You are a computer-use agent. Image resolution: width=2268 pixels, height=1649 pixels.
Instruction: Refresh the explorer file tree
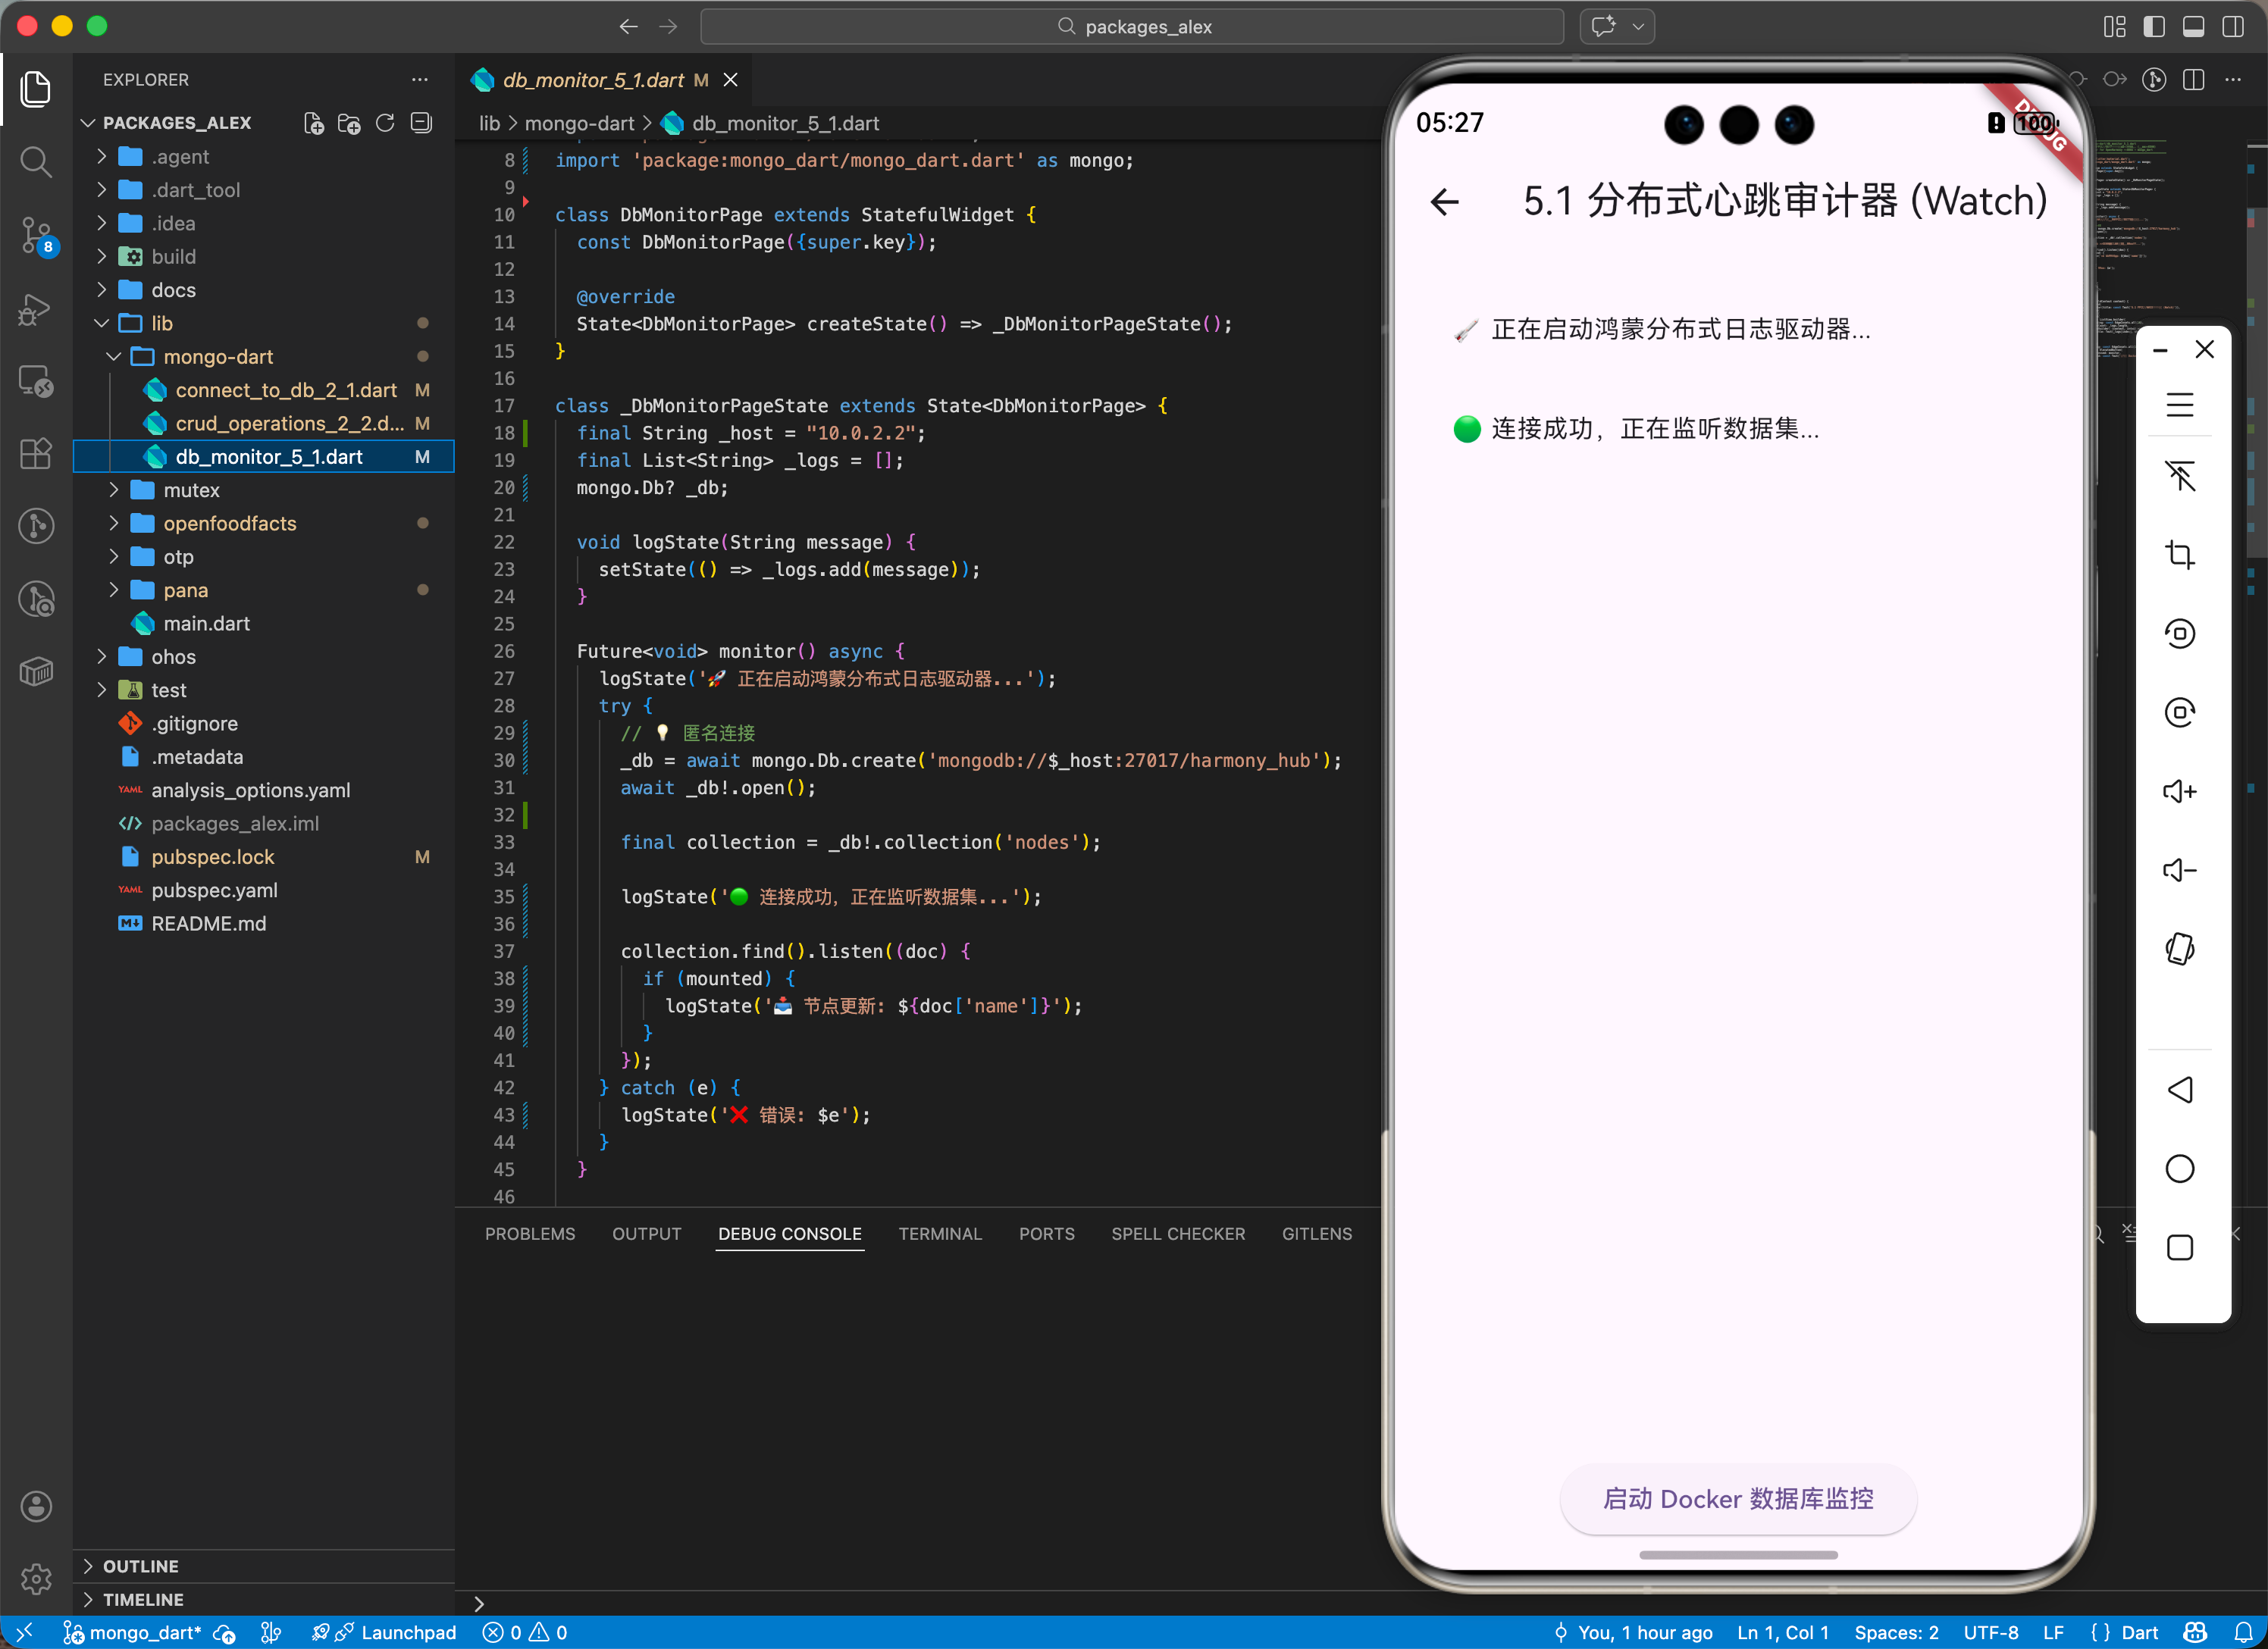tap(385, 123)
